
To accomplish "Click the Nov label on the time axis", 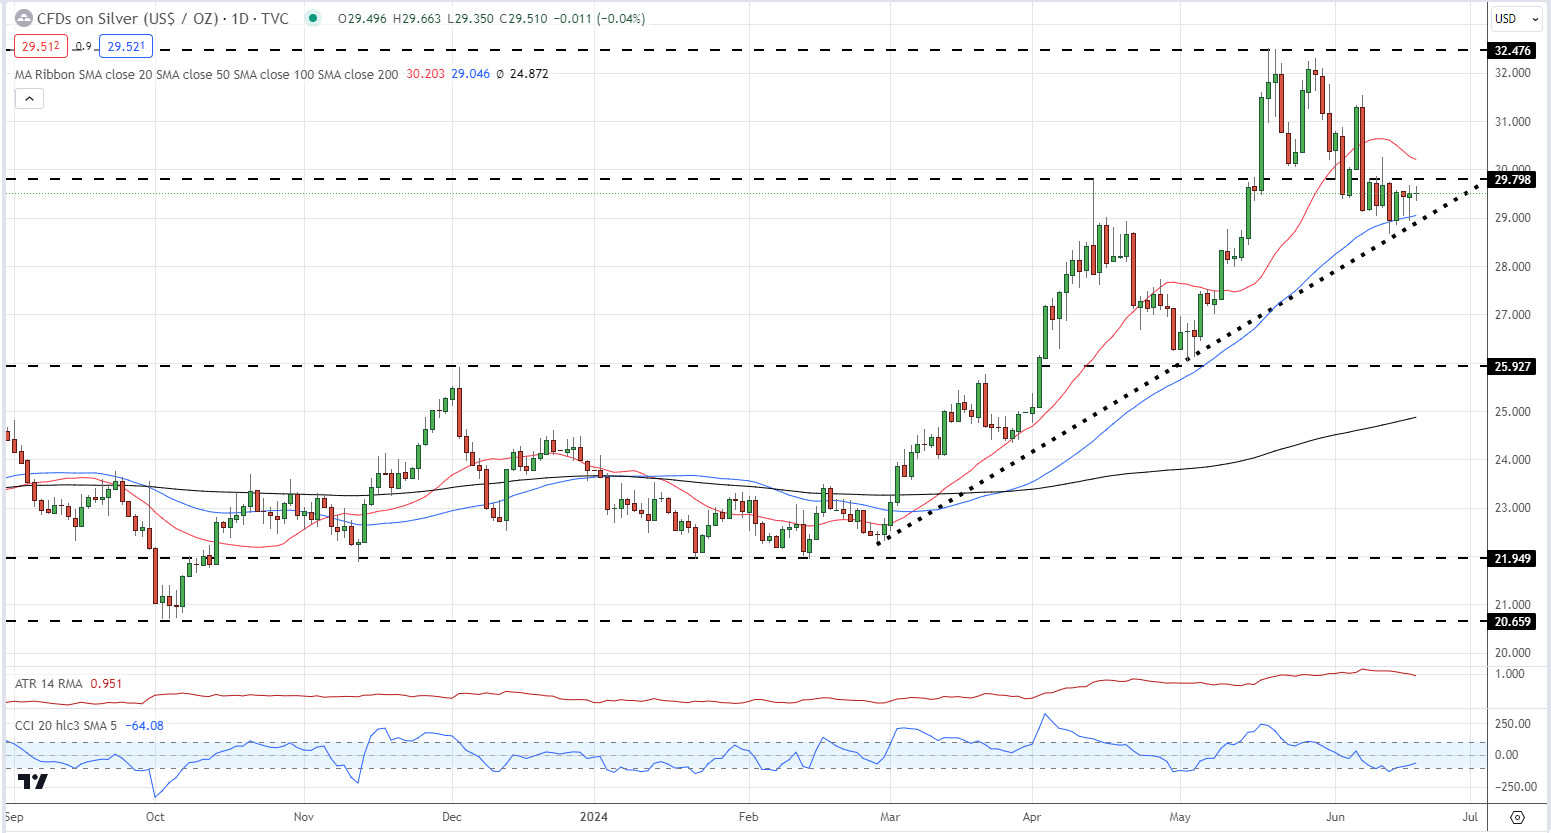I will pyautogui.click(x=305, y=817).
